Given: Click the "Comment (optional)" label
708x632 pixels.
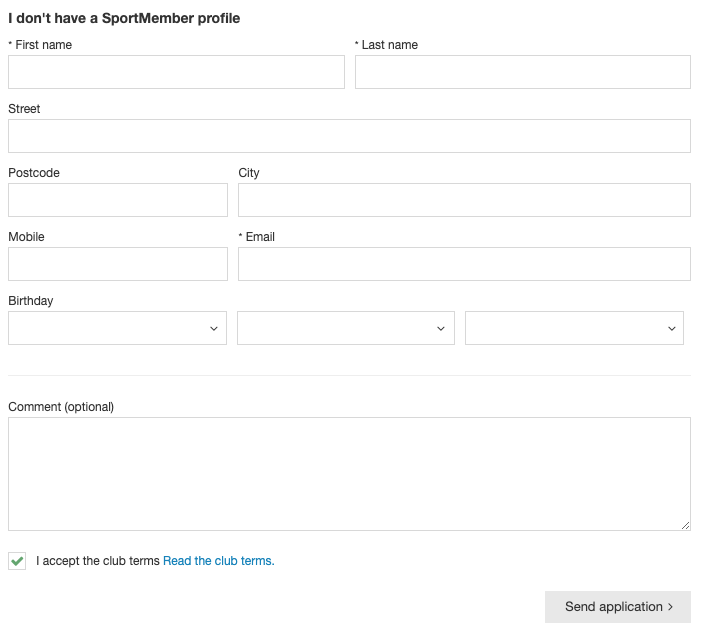Looking at the screenshot, I should point(61,407).
